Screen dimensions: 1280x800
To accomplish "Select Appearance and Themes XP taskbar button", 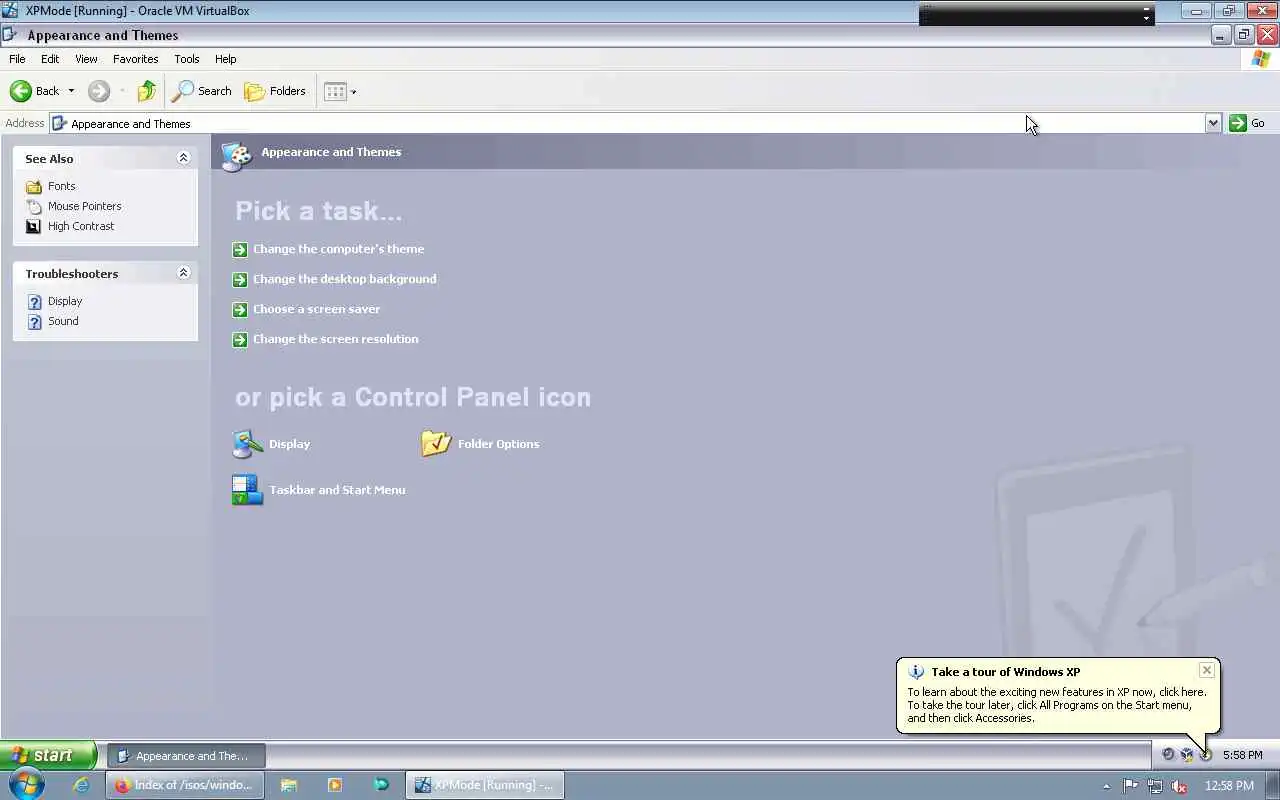I will (186, 756).
